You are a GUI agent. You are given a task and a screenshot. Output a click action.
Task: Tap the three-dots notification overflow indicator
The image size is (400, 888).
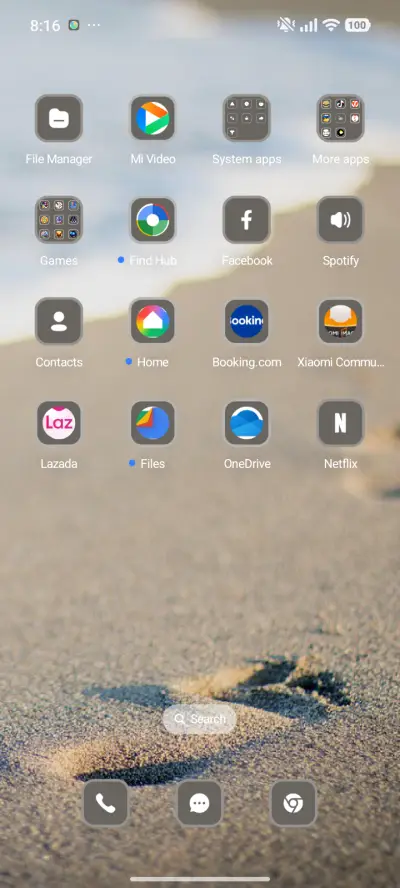[94, 25]
